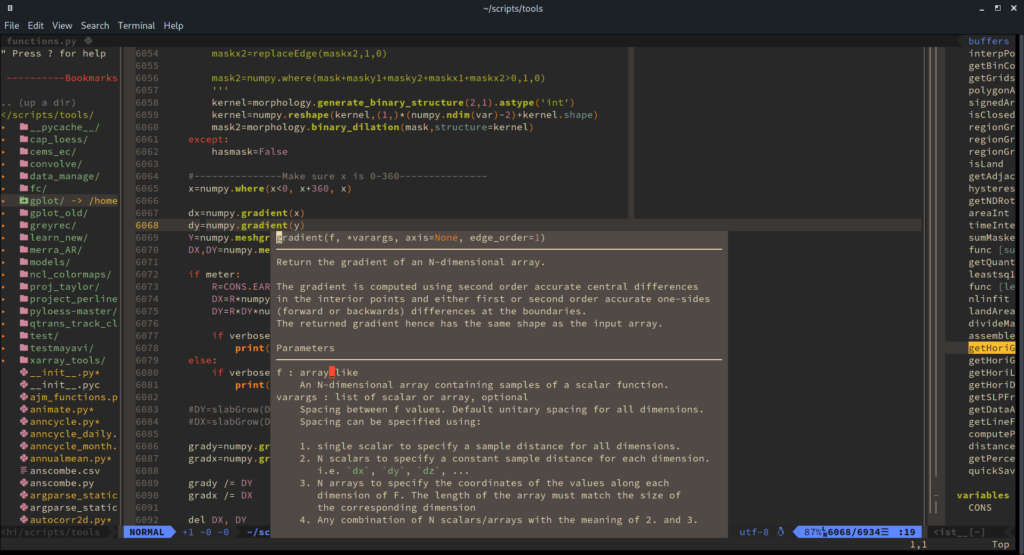
Task: Jump to the nlinfit tag
Action: [x=989, y=299]
